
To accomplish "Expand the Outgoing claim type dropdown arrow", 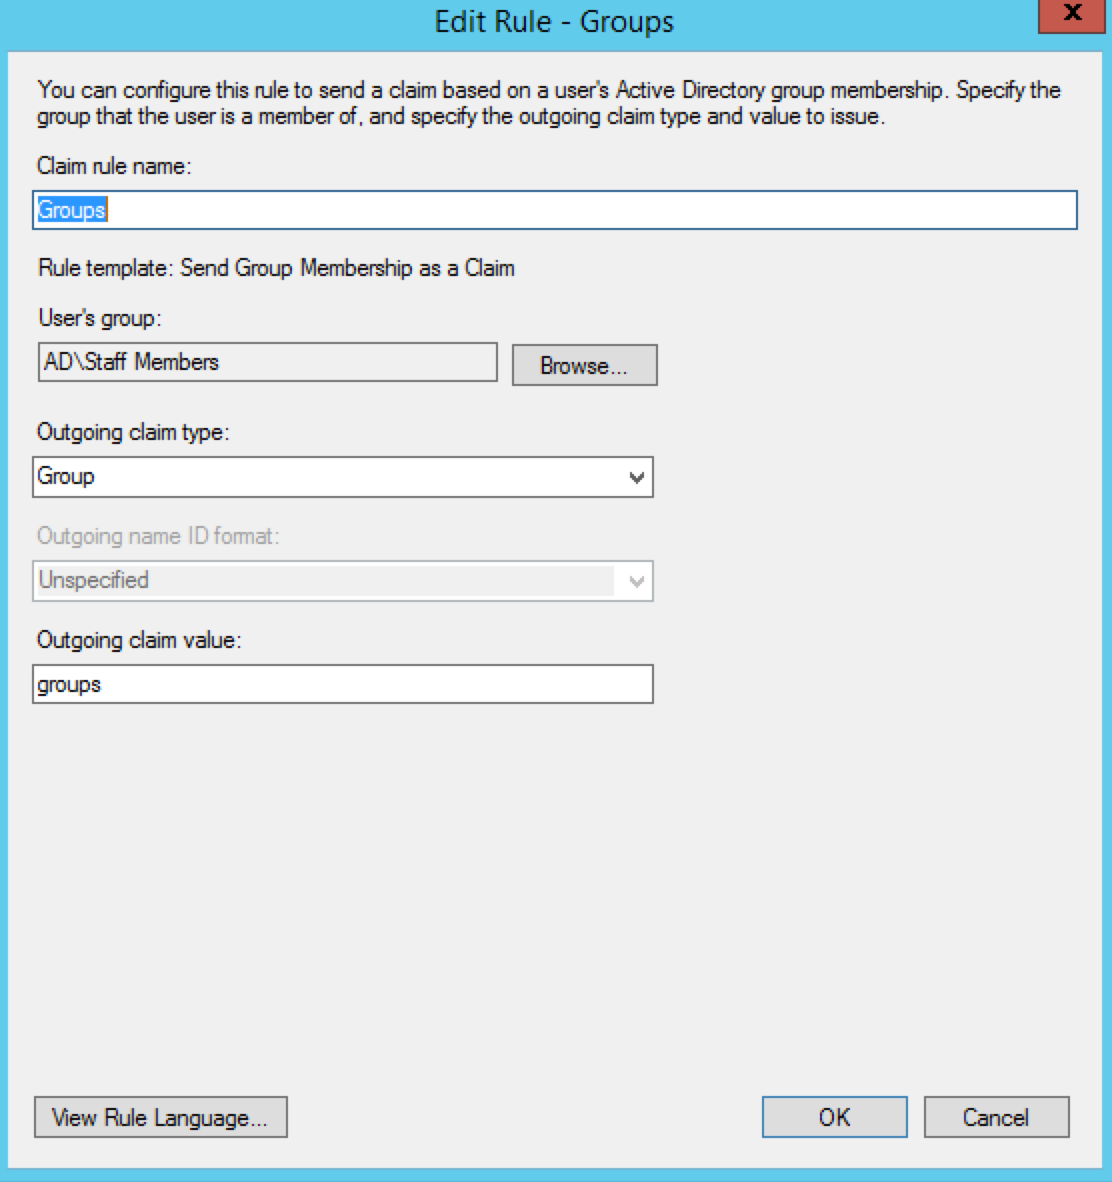I will 636,478.
